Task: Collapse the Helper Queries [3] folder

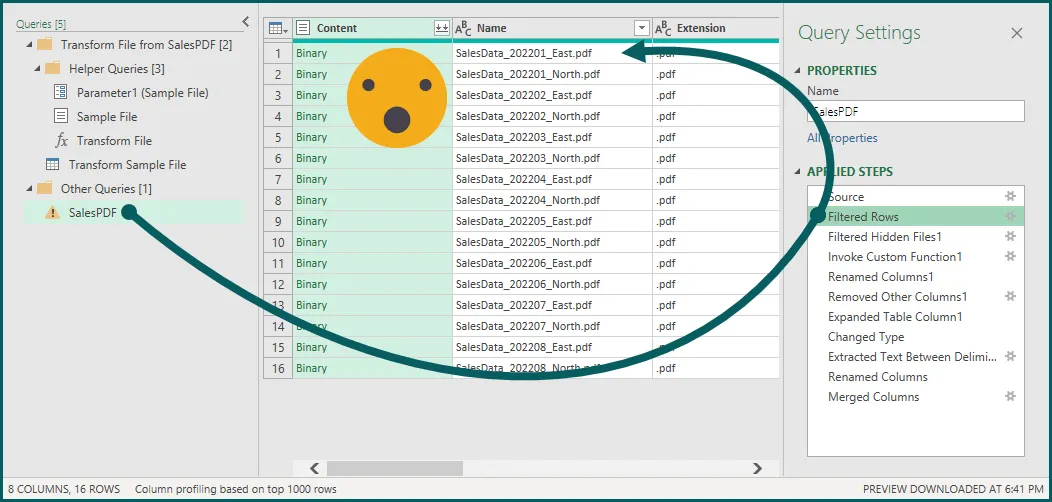Action: pos(38,69)
